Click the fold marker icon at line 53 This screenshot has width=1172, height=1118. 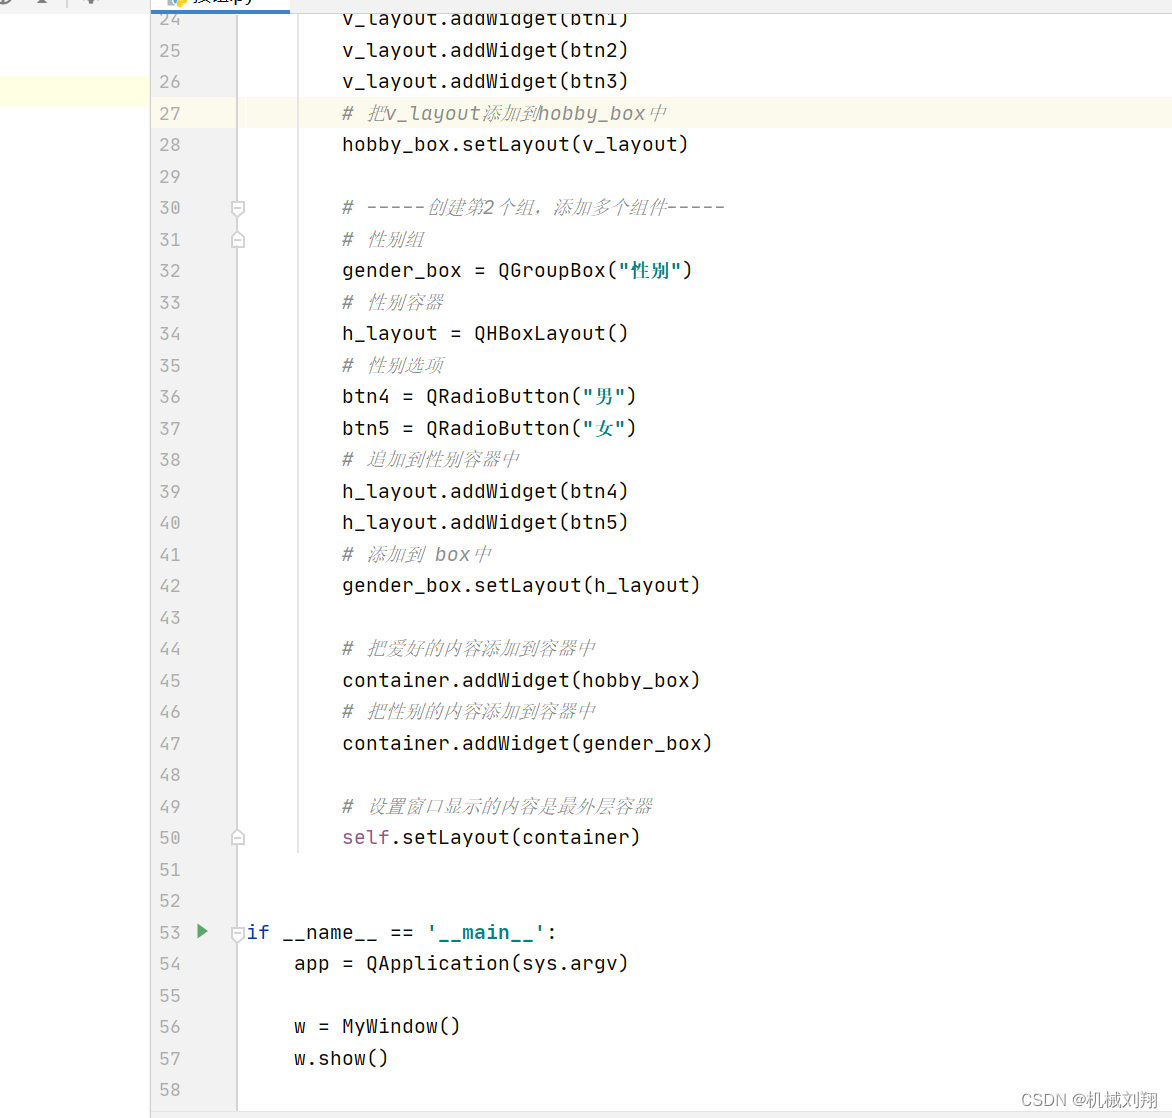pyautogui.click(x=237, y=931)
